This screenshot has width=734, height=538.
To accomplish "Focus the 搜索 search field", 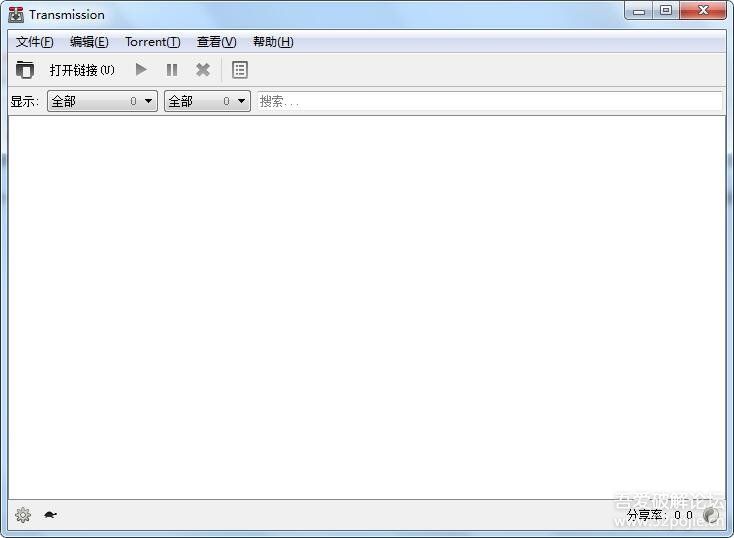I will 489,101.
